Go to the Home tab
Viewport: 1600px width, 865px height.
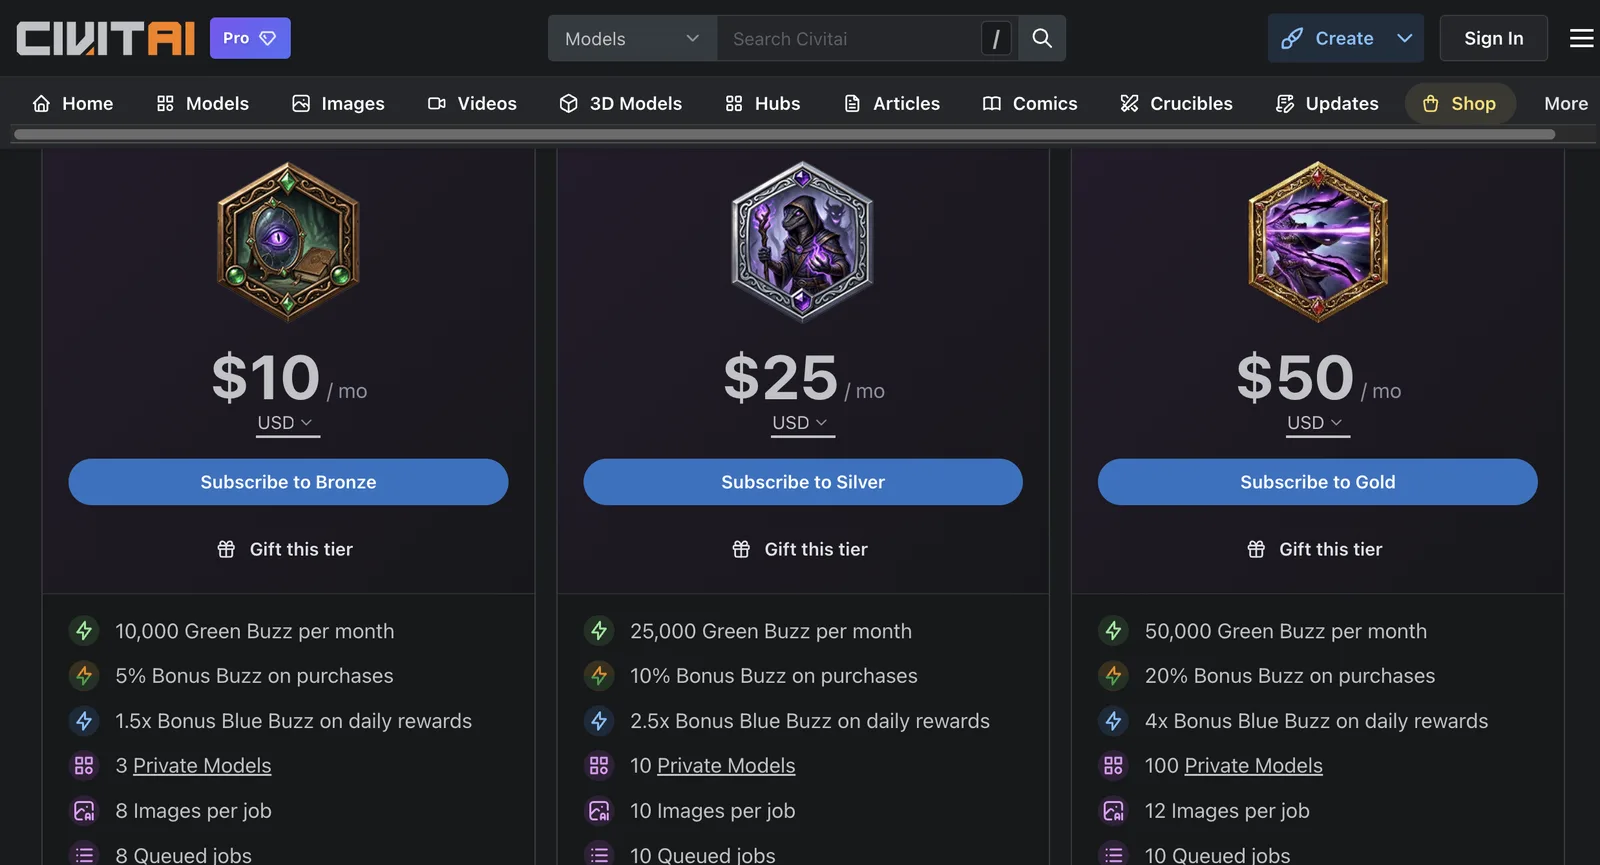(73, 103)
